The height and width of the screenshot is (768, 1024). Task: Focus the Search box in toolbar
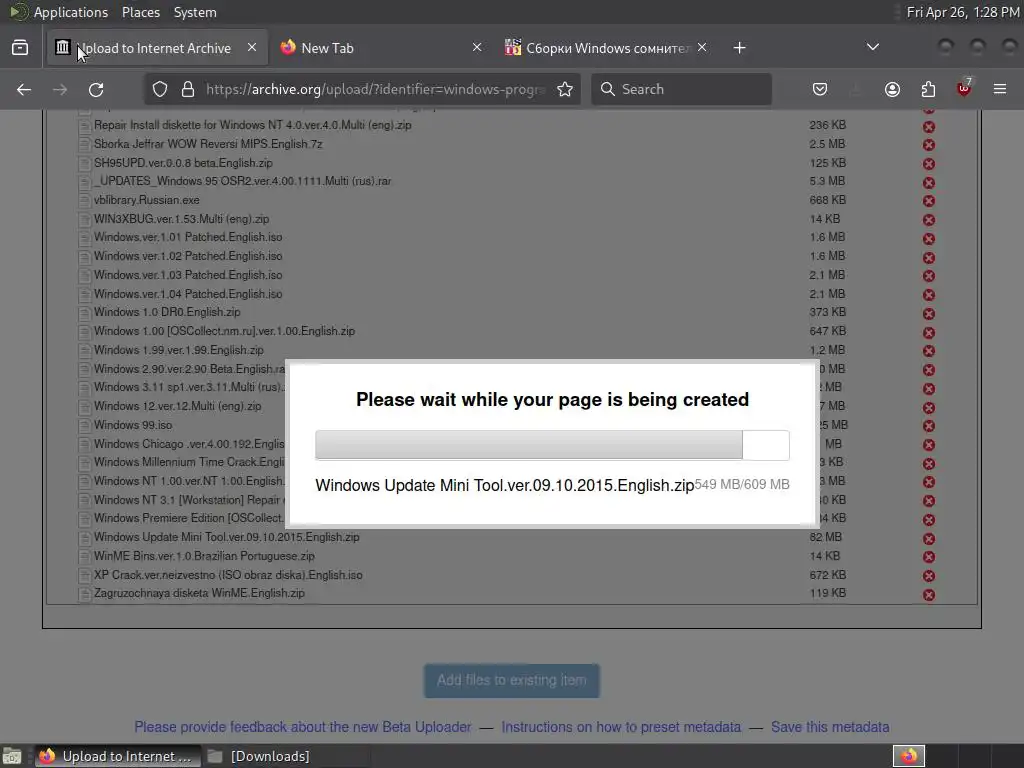point(681,89)
